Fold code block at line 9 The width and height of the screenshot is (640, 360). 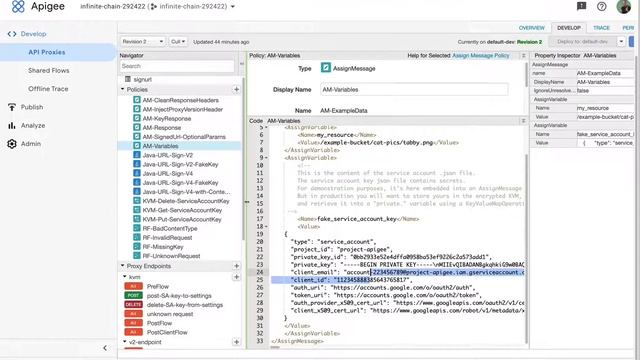click(267, 158)
